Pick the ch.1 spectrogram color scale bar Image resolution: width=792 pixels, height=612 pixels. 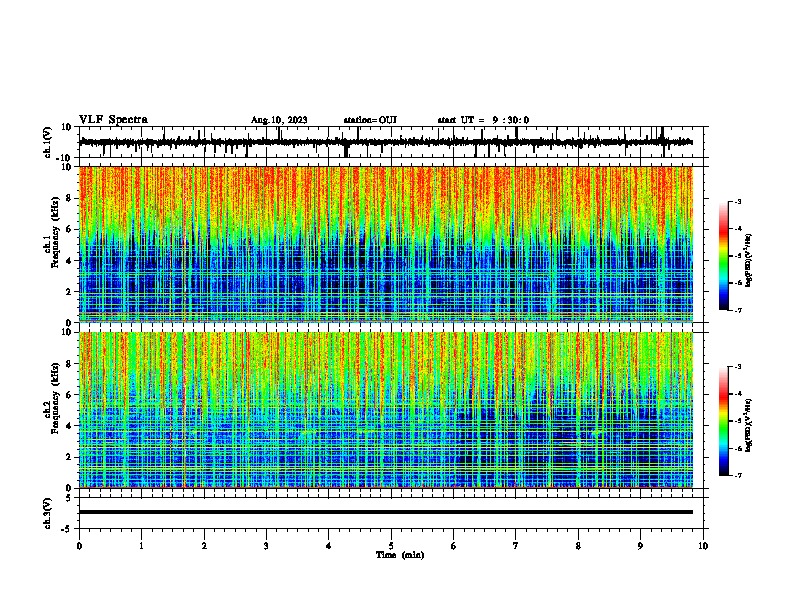point(724,256)
